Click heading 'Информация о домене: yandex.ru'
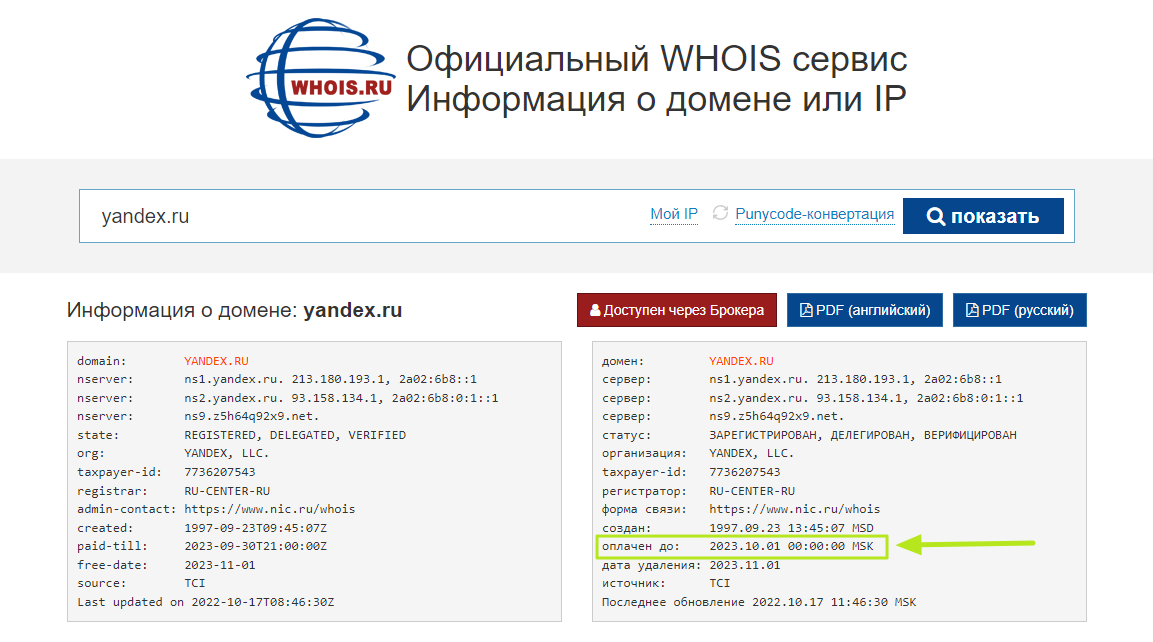 click(235, 310)
